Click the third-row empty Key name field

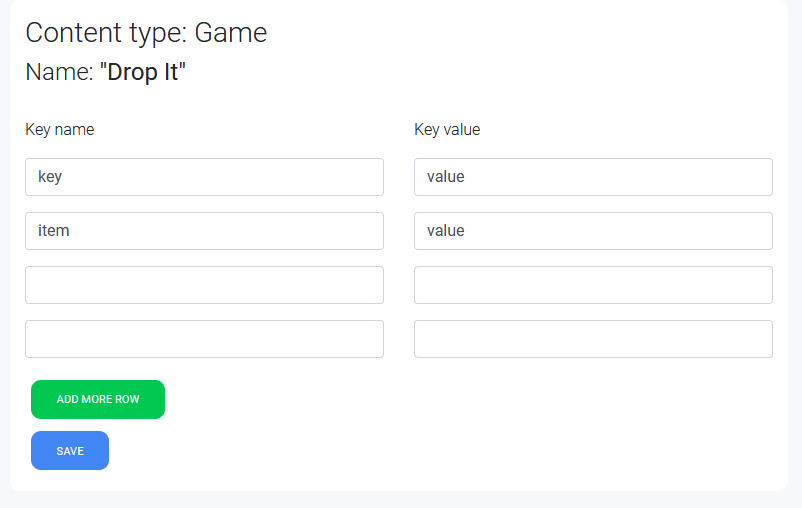pyautogui.click(x=204, y=285)
